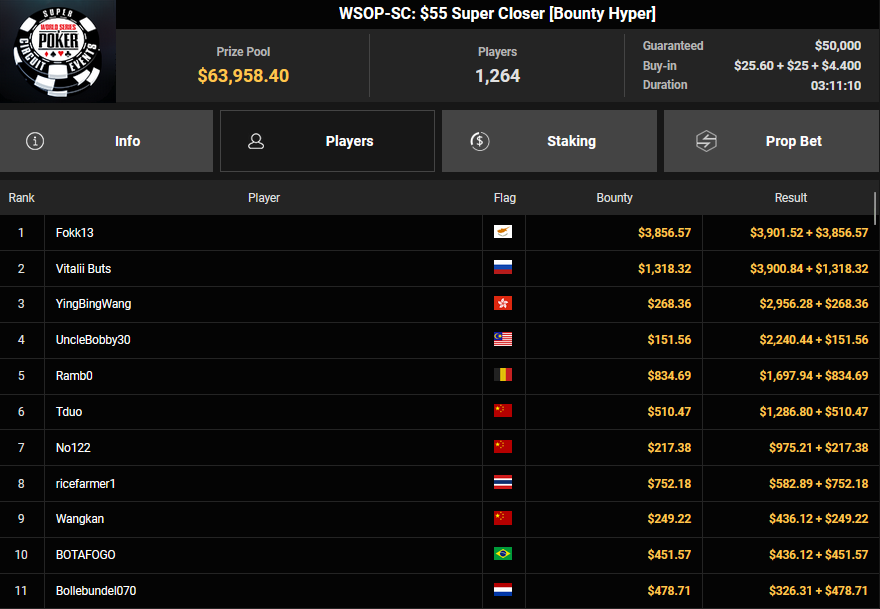The height and width of the screenshot is (609, 880).
Task: Click the dollar coin Staking icon
Action: click(x=480, y=141)
